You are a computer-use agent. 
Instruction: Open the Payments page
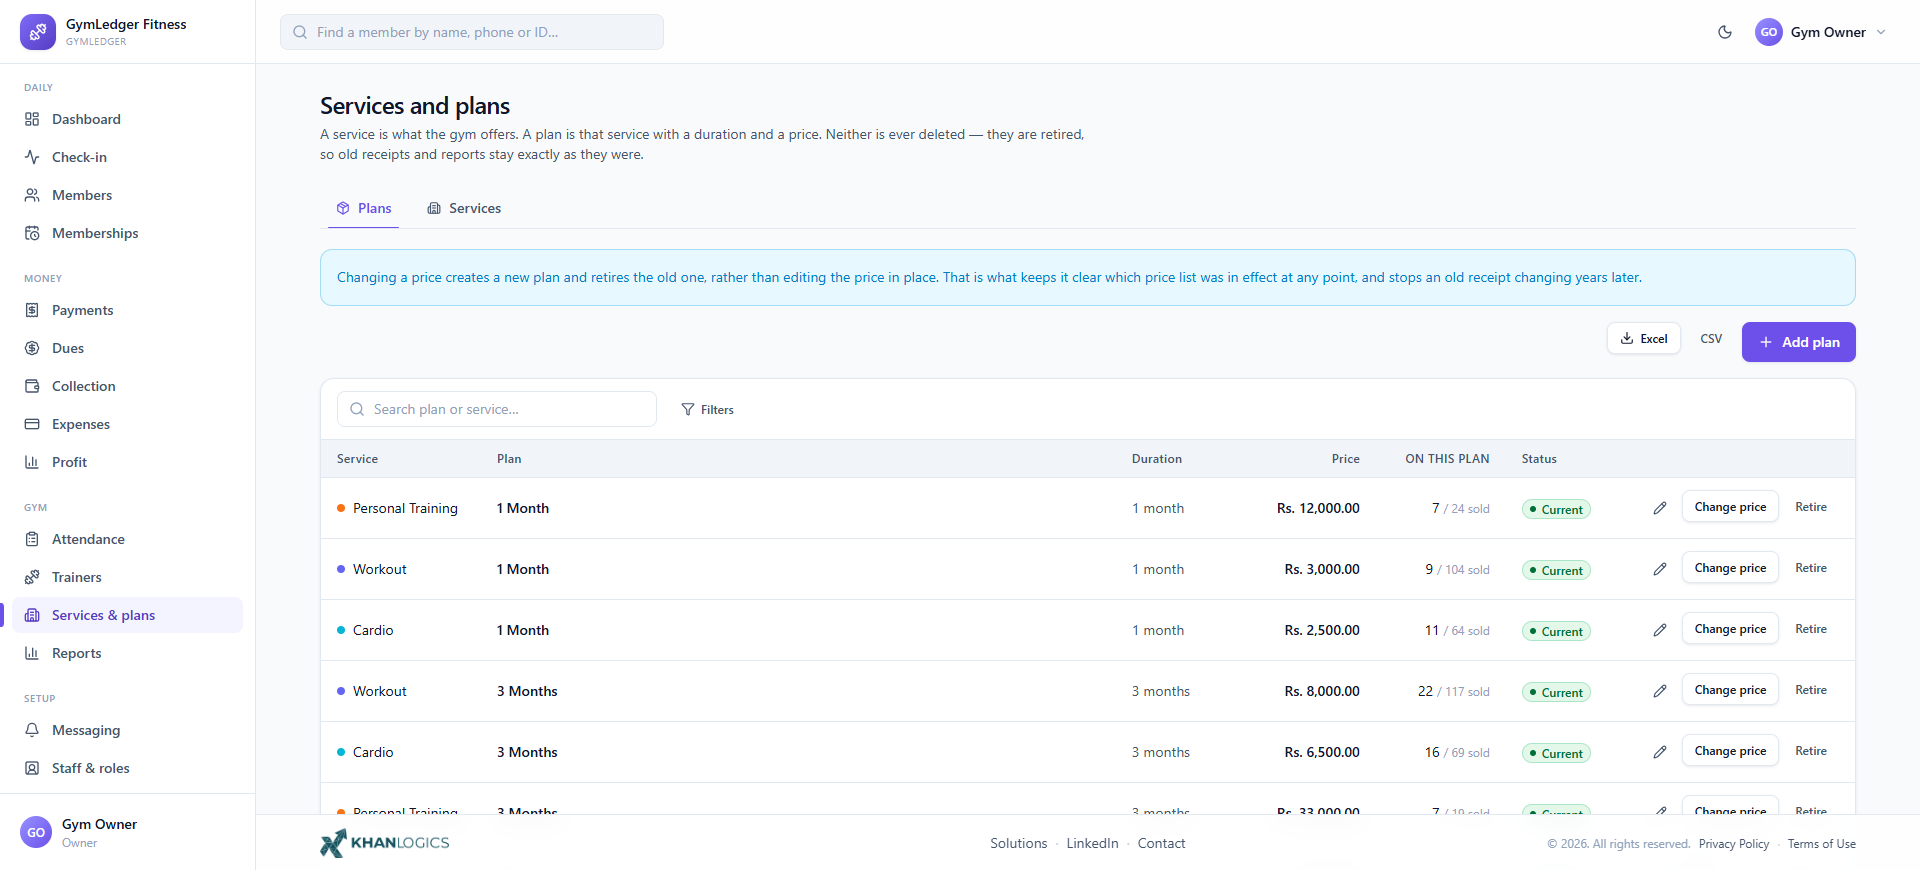tap(127, 310)
